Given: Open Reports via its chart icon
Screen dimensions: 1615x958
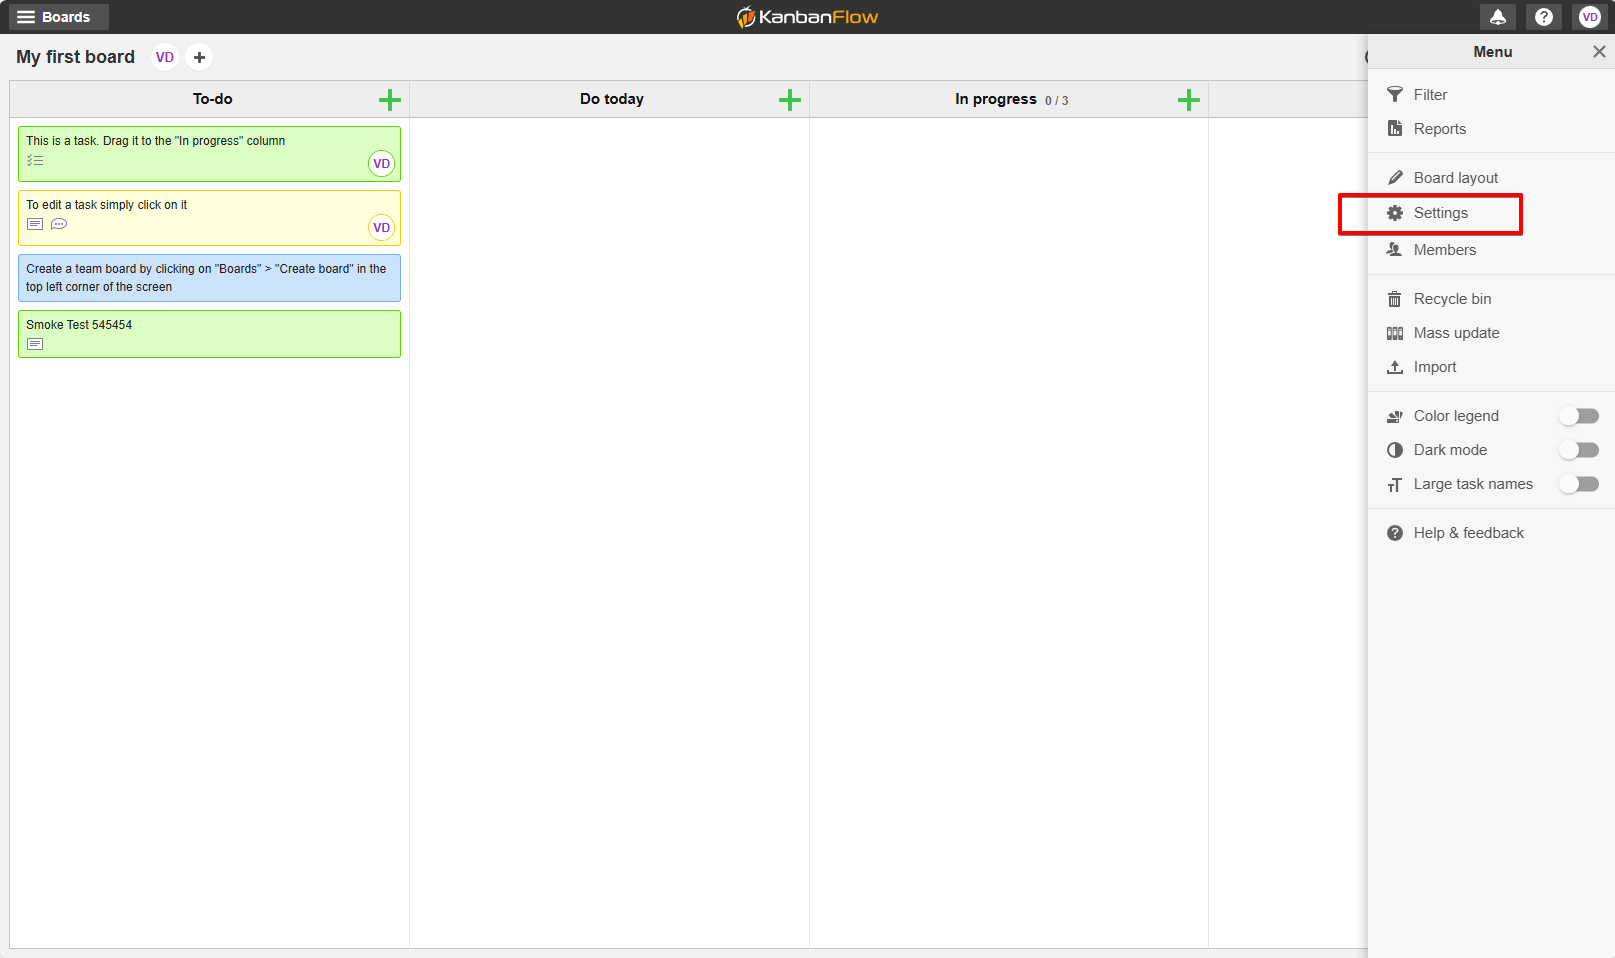Looking at the screenshot, I should (1394, 128).
